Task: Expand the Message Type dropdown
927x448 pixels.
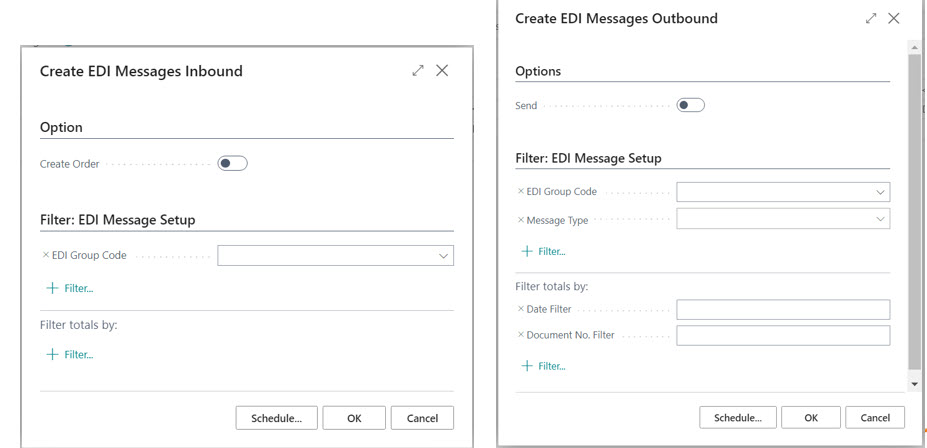Action: click(880, 219)
